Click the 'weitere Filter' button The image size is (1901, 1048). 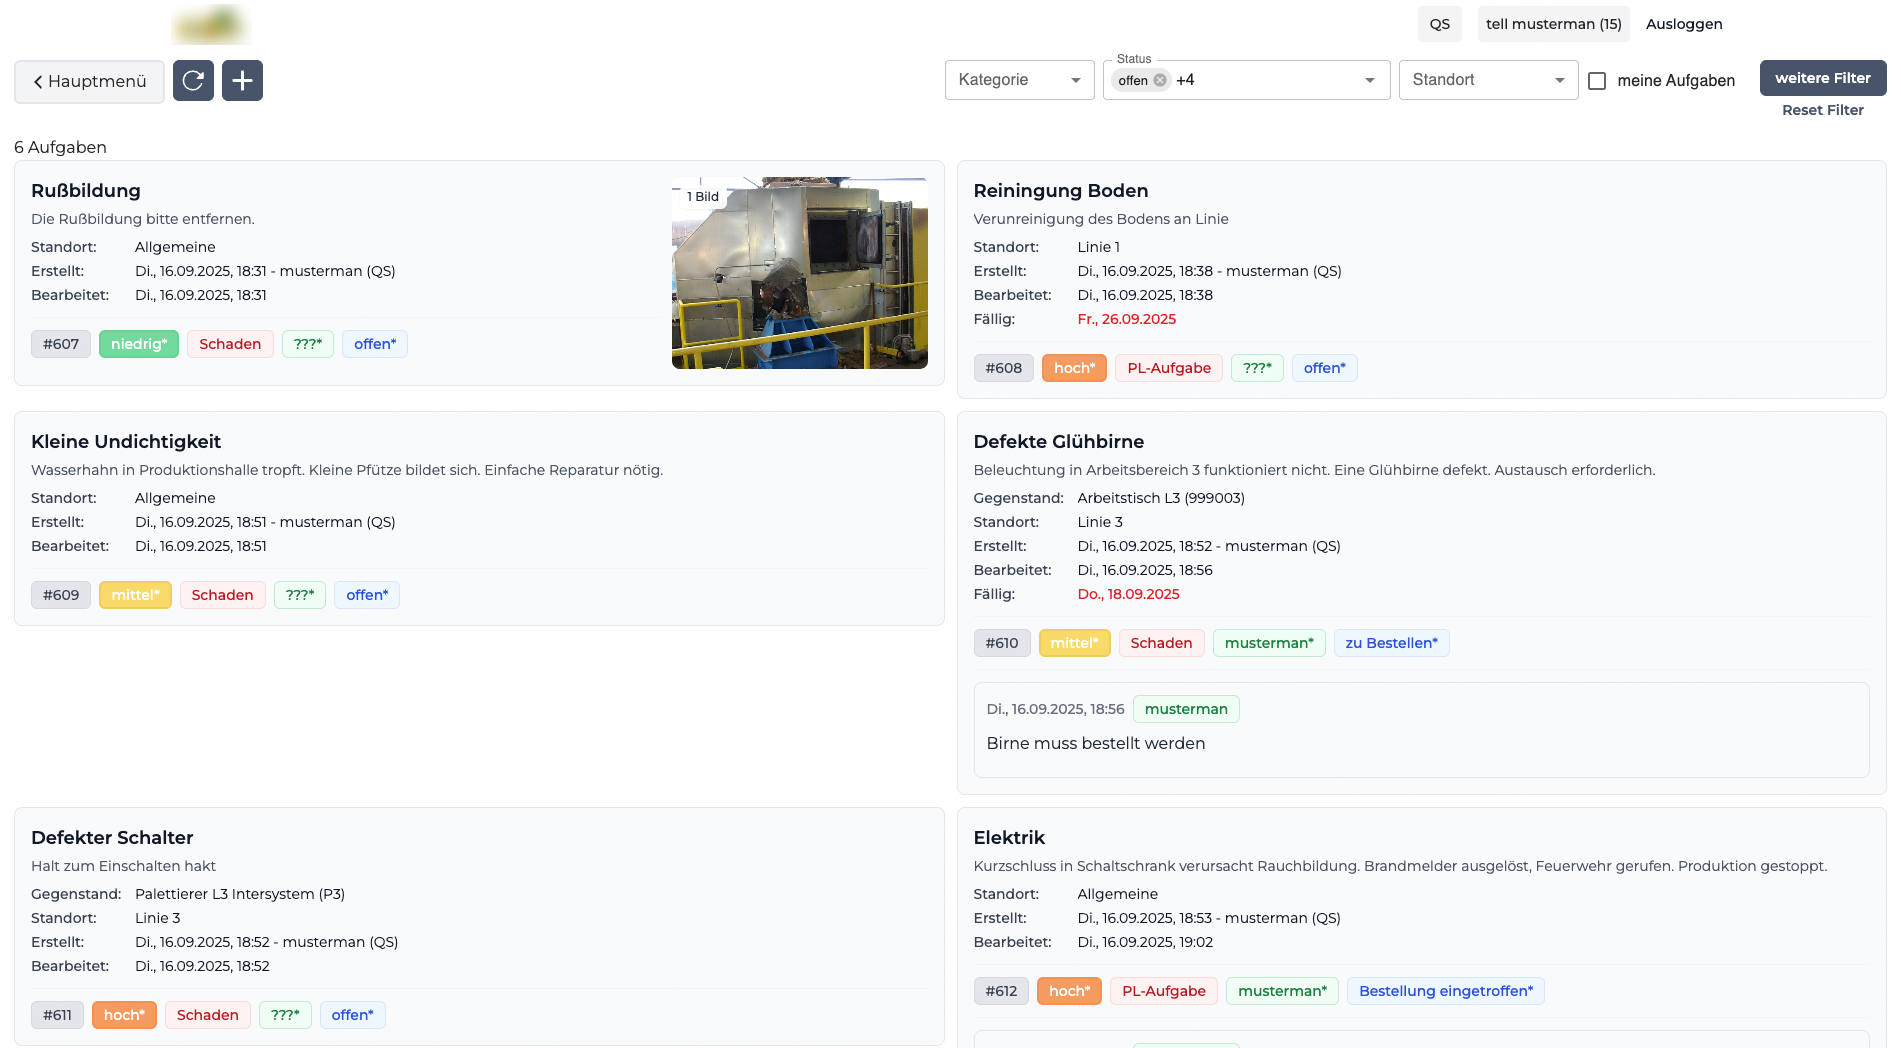point(1822,77)
